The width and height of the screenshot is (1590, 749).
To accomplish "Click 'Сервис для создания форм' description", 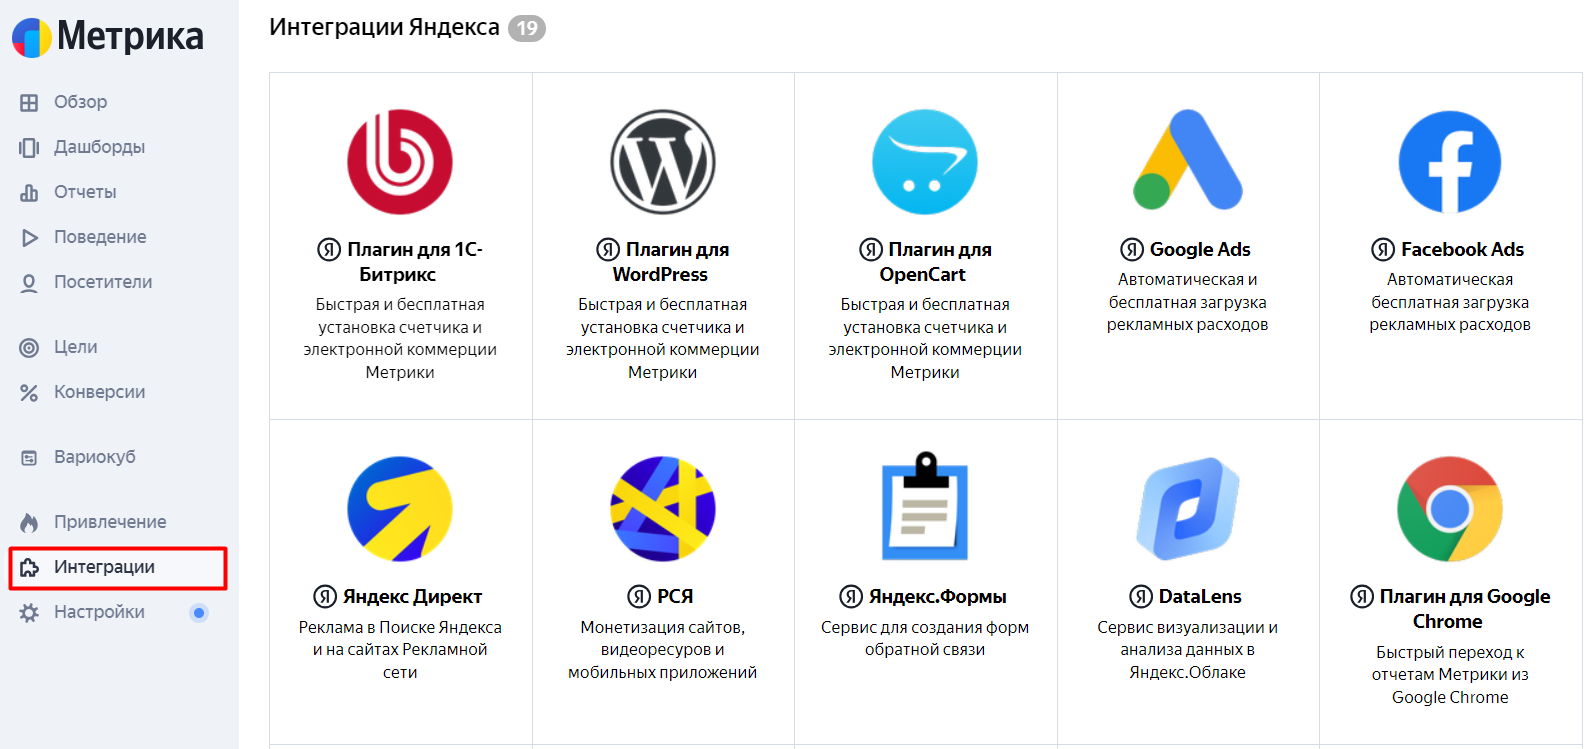I will (925, 638).
